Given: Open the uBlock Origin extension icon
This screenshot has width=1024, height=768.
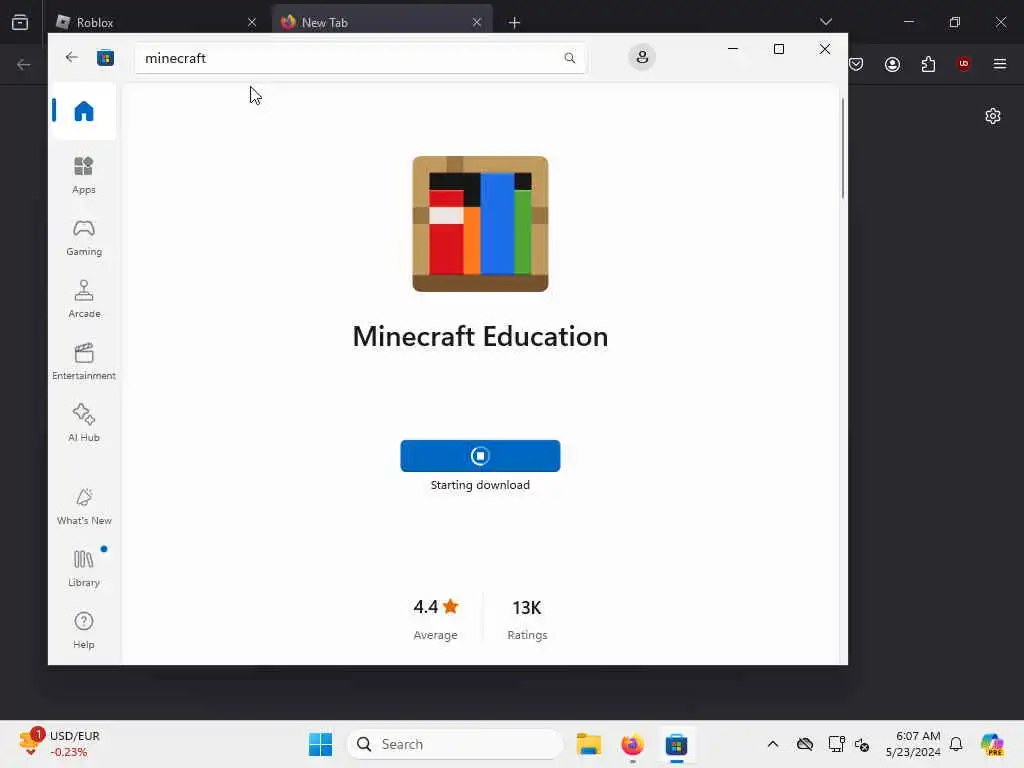Looking at the screenshot, I should [x=963, y=64].
